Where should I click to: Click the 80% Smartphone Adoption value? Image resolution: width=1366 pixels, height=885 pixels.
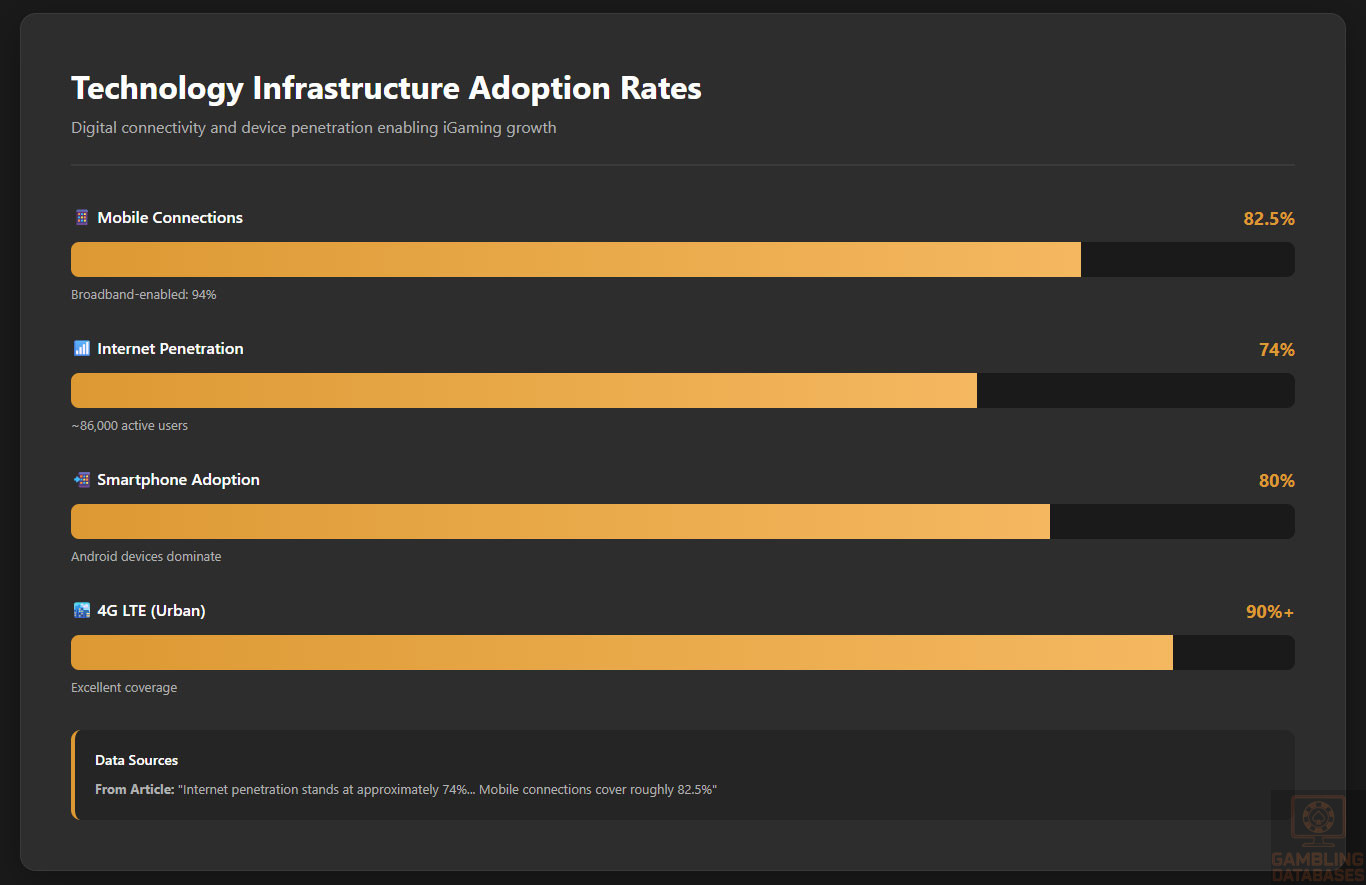[x=1276, y=481]
